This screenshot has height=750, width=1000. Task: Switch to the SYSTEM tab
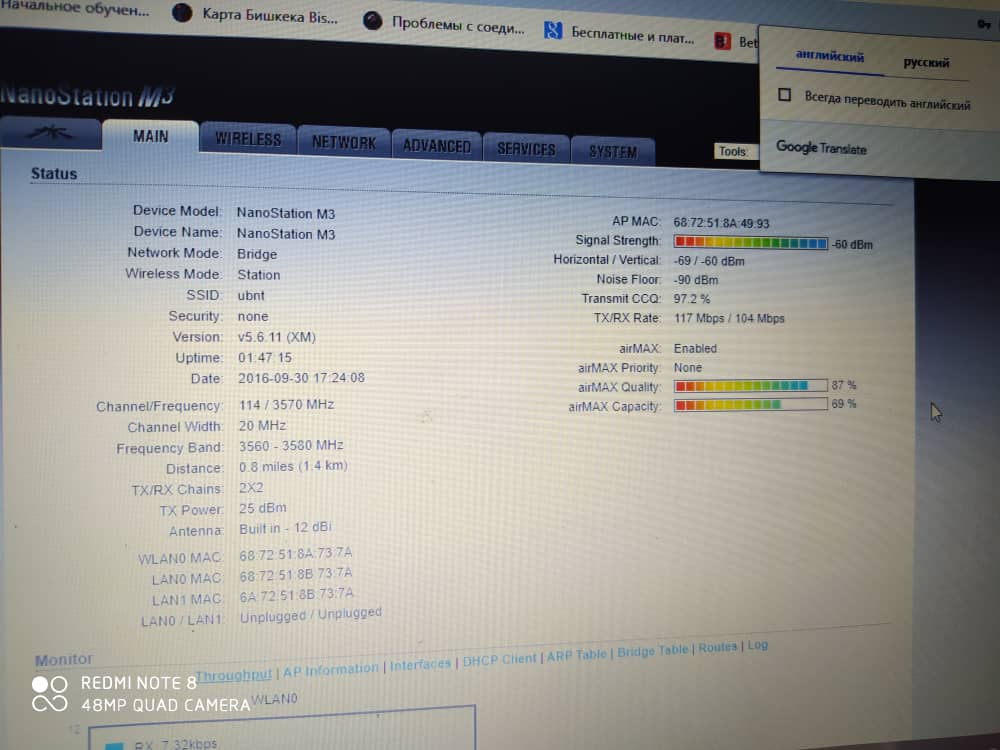pos(612,152)
